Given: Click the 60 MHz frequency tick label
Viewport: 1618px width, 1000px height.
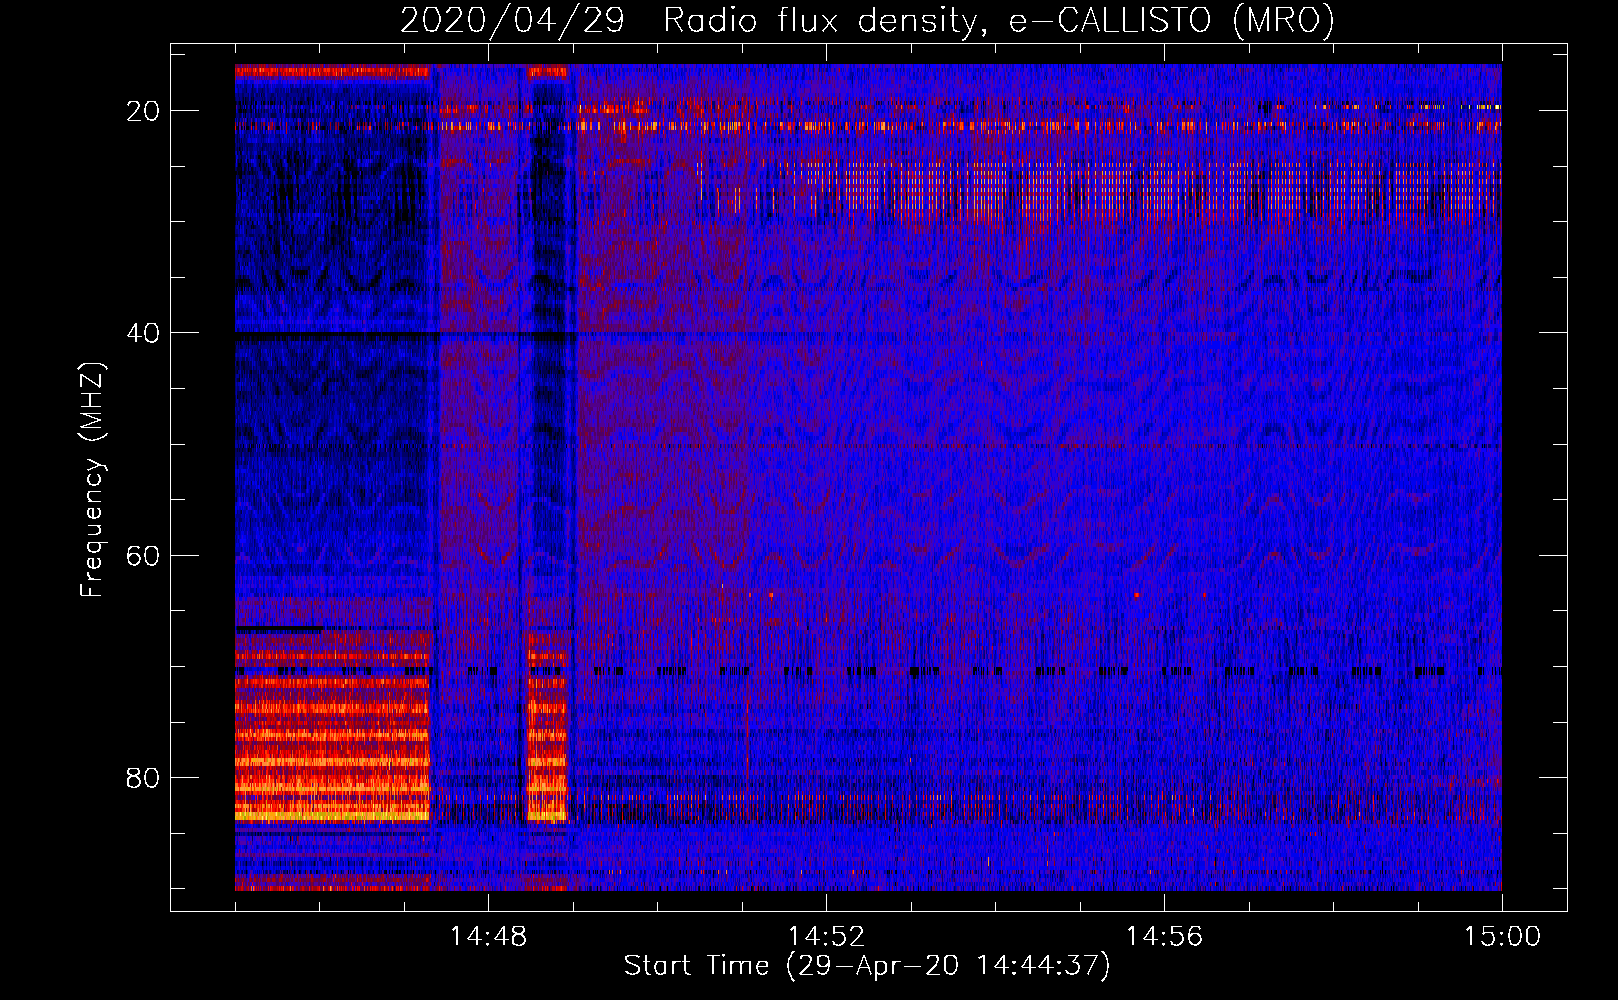Looking at the screenshot, I should [144, 555].
